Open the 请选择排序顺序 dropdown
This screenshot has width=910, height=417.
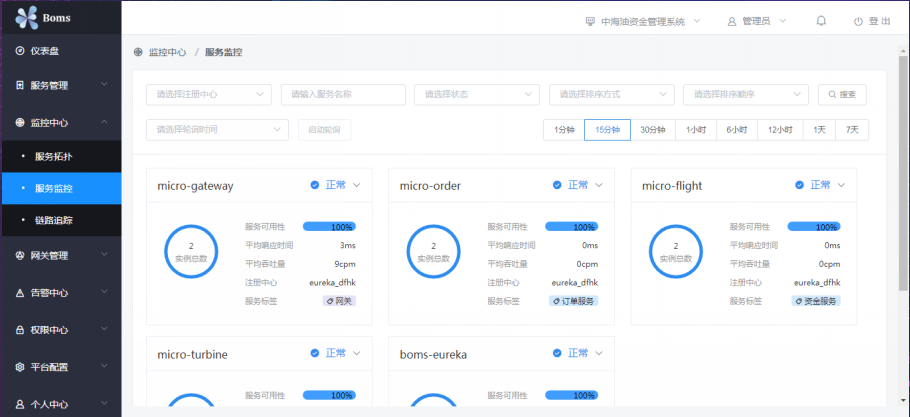[746, 95]
